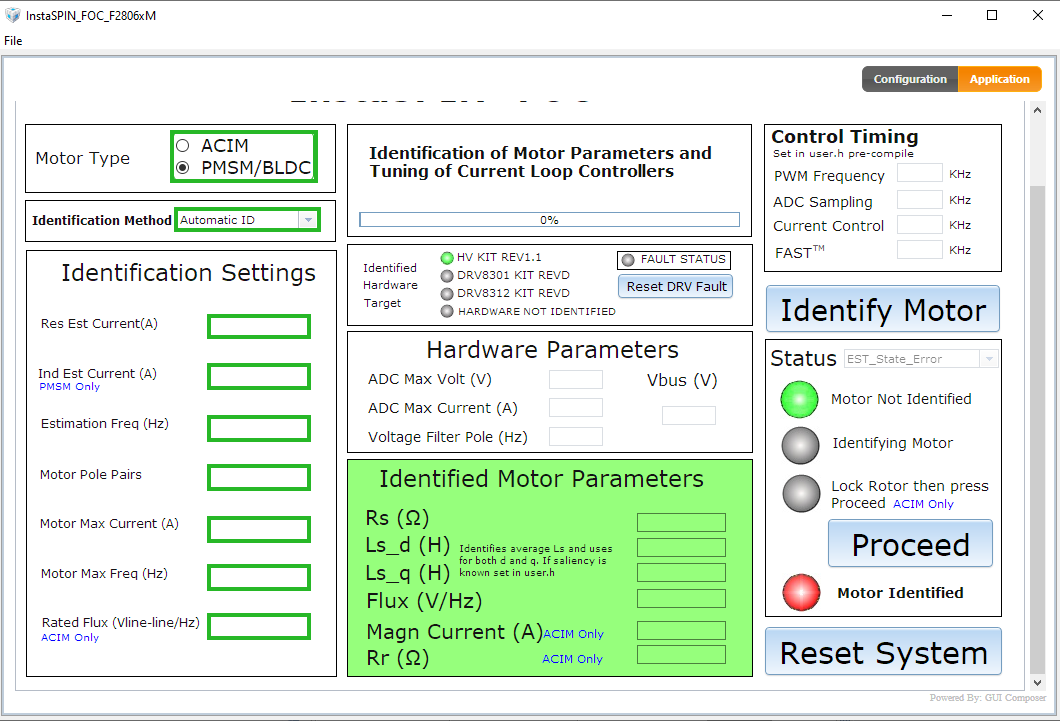Click the PWM Frequency KHz field
This screenshot has height=721, width=1060.
[919, 173]
